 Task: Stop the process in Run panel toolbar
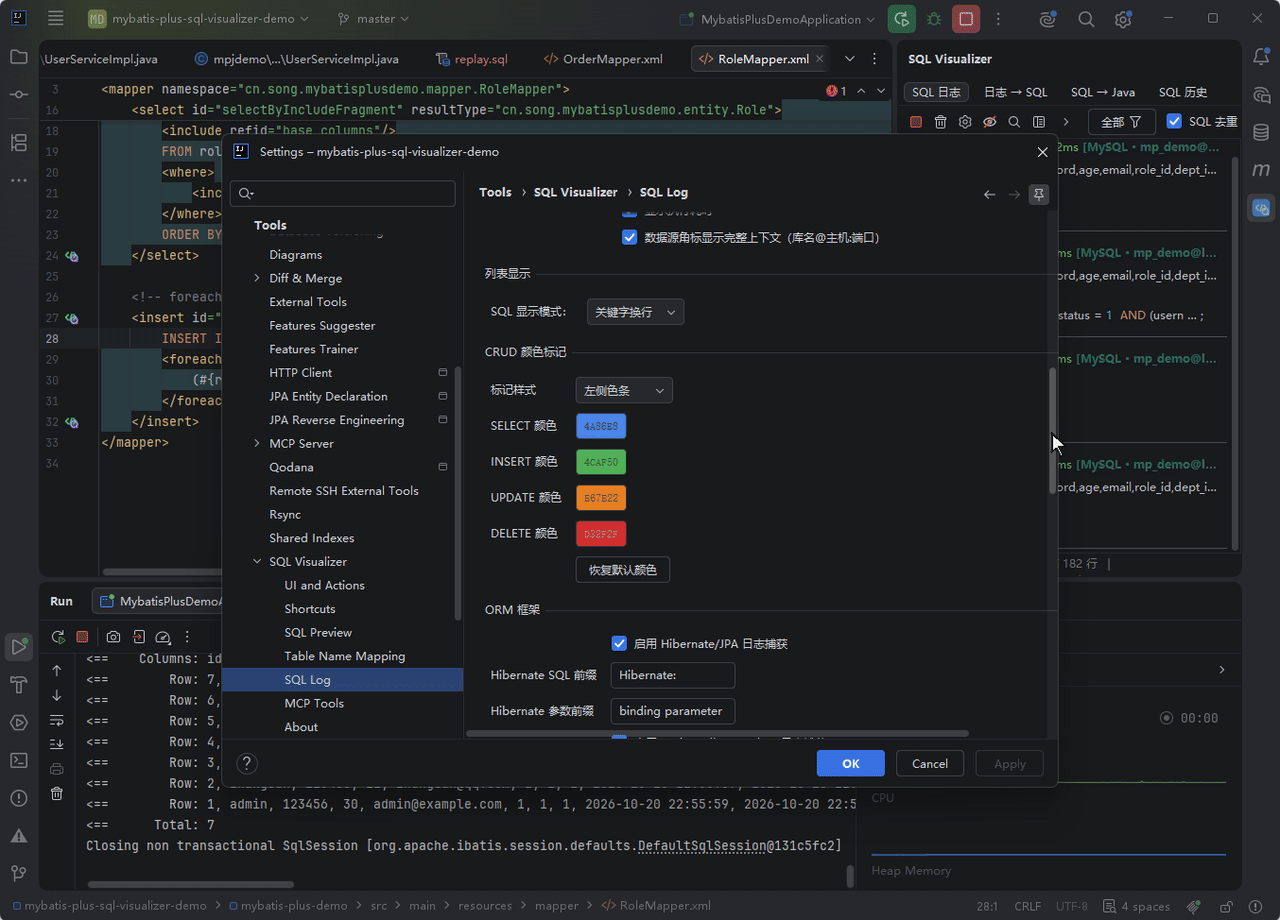click(x=82, y=637)
